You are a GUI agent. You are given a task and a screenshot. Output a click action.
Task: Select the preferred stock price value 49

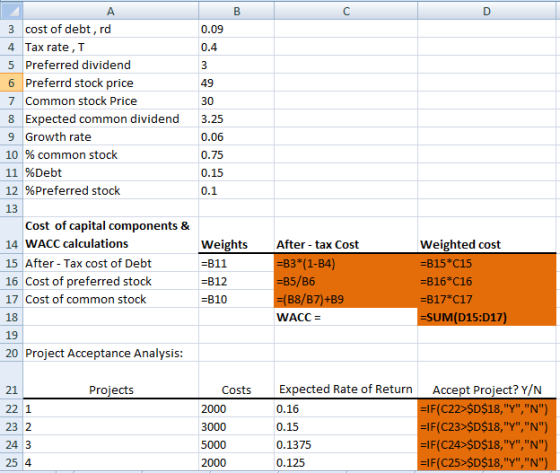(236, 83)
